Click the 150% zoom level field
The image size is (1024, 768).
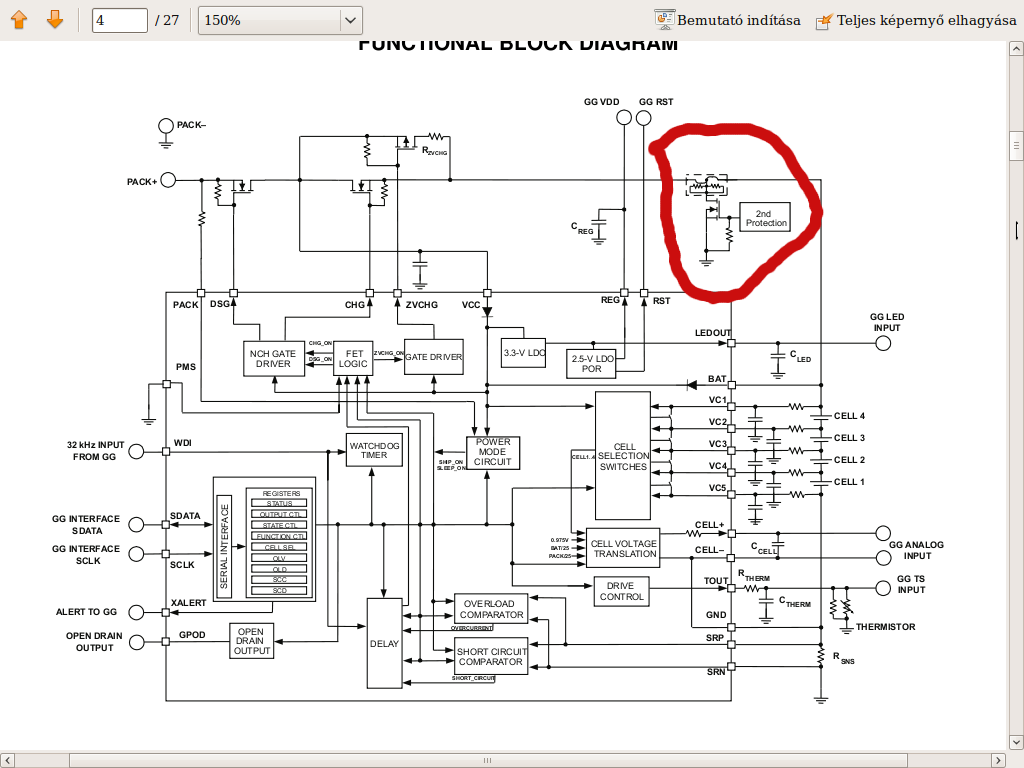pos(269,20)
